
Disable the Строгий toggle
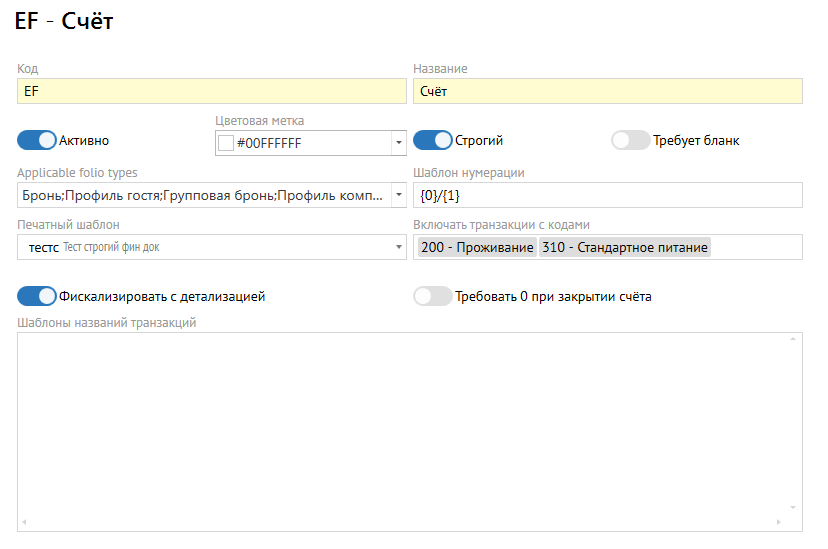point(433,140)
